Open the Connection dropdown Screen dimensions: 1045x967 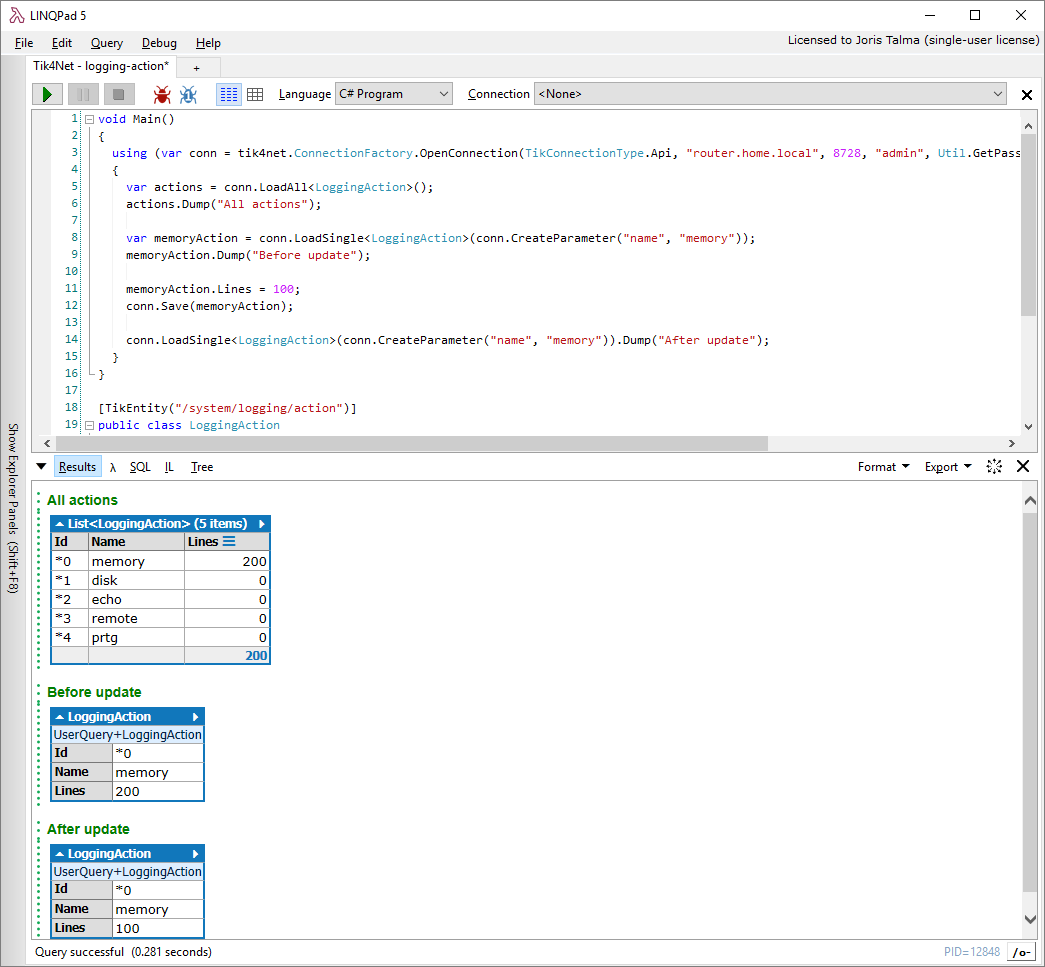coord(770,94)
